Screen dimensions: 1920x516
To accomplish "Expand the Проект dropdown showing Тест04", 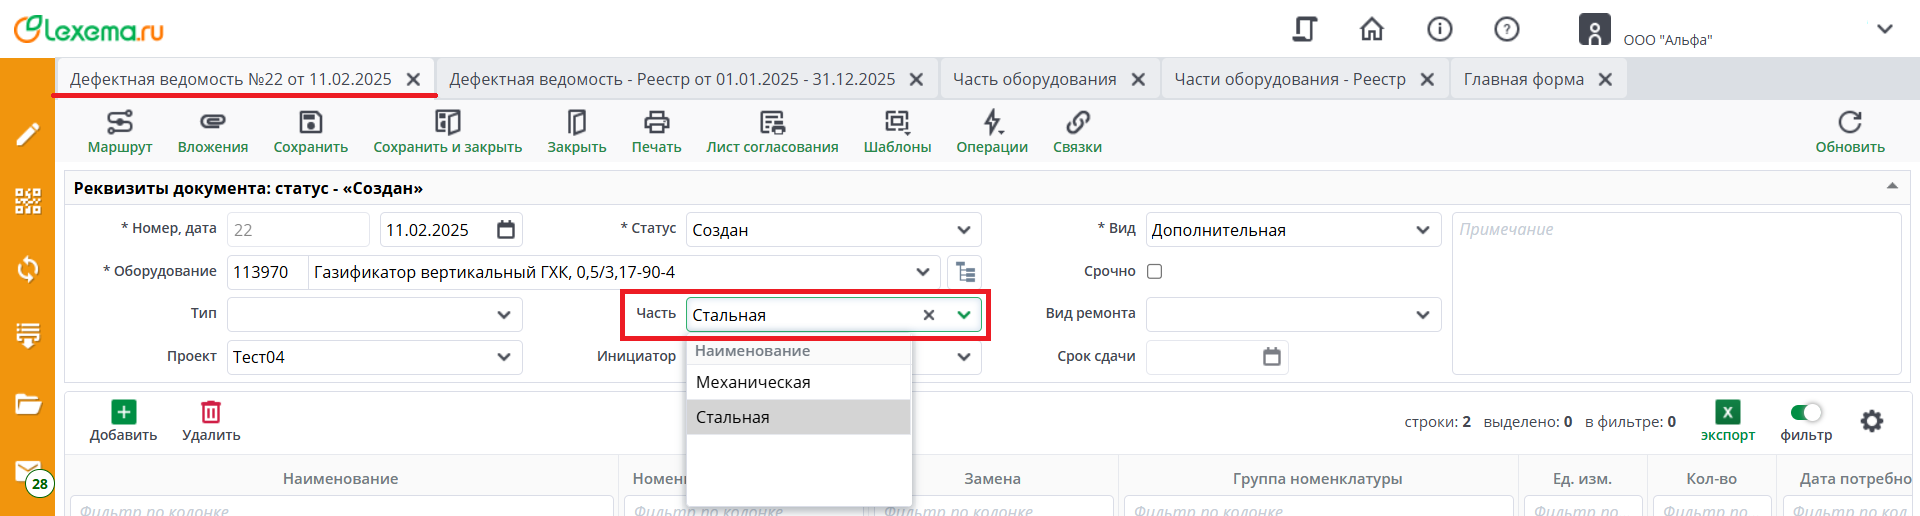I will click(504, 357).
